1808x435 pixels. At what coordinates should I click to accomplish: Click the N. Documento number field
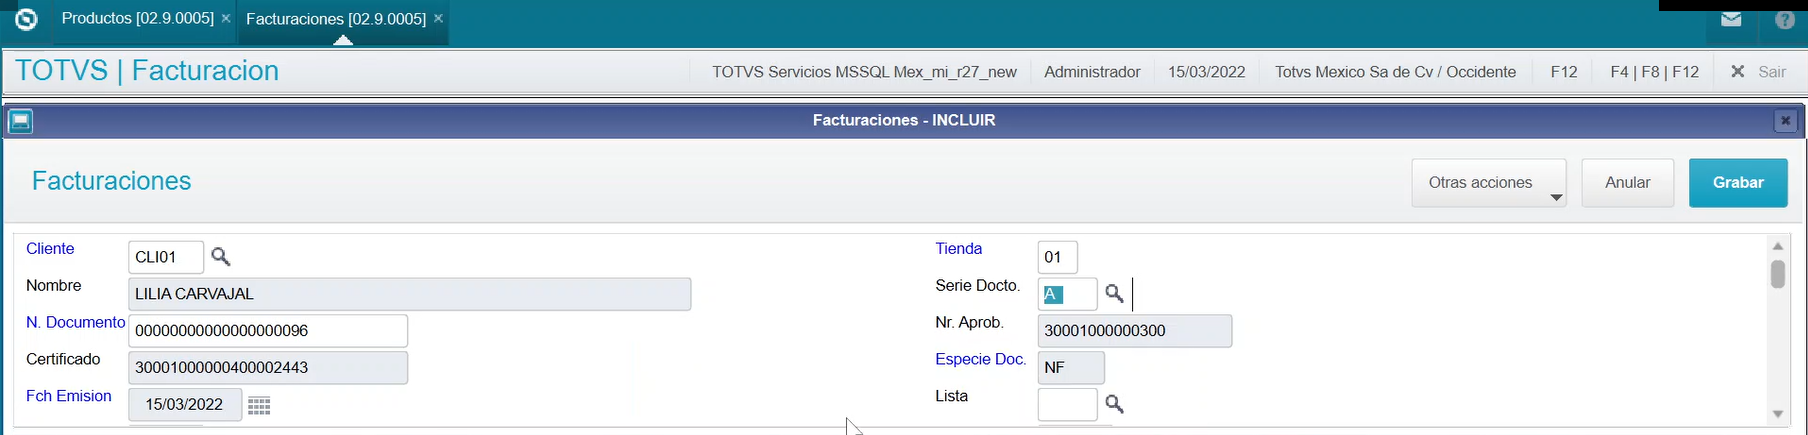click(268, 331)
